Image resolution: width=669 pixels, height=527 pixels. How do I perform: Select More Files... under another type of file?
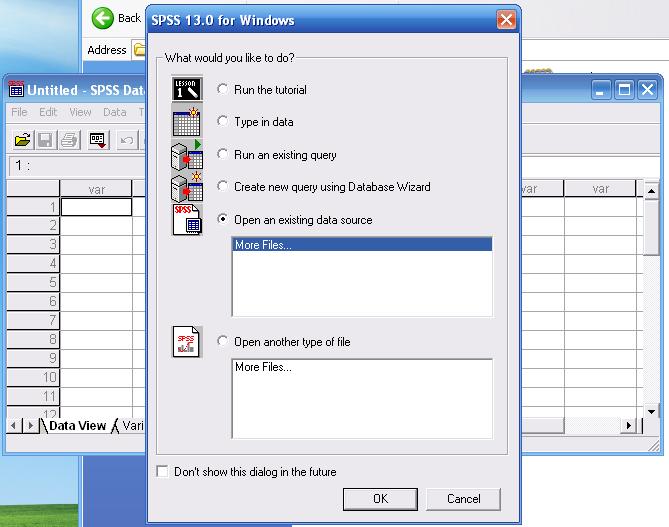coord(362,367)
